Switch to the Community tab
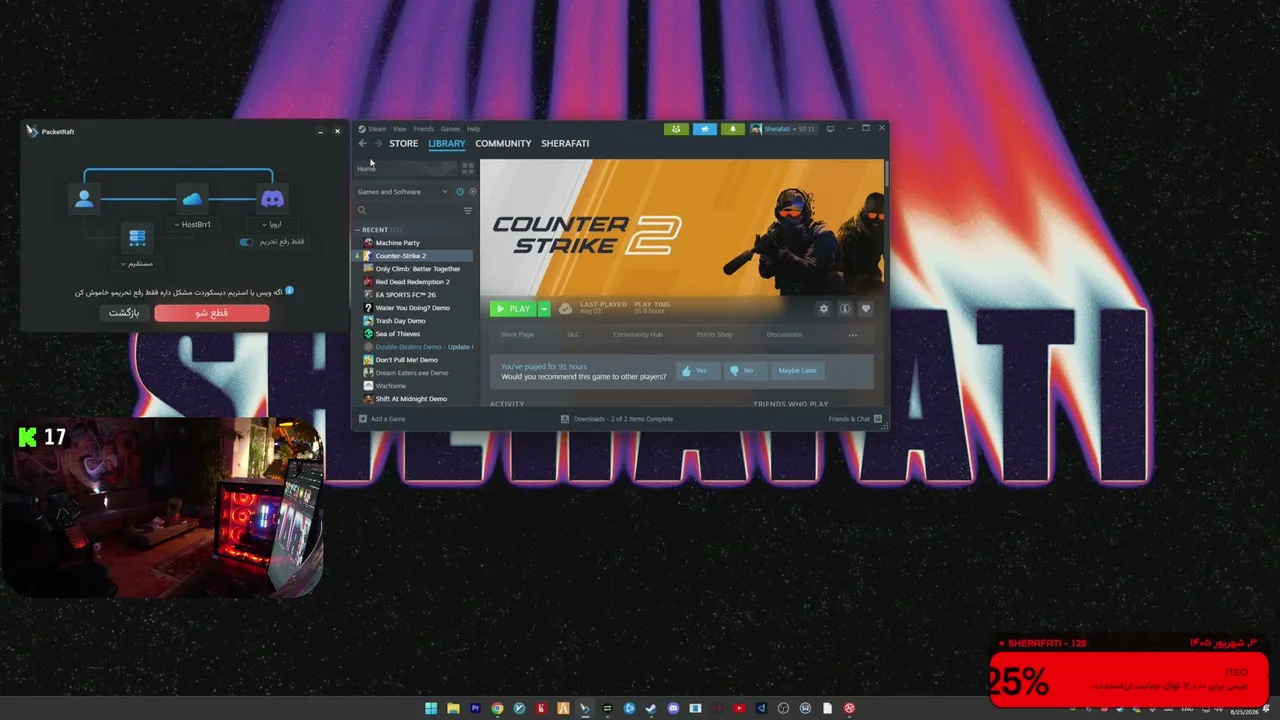 coord(503,144)
